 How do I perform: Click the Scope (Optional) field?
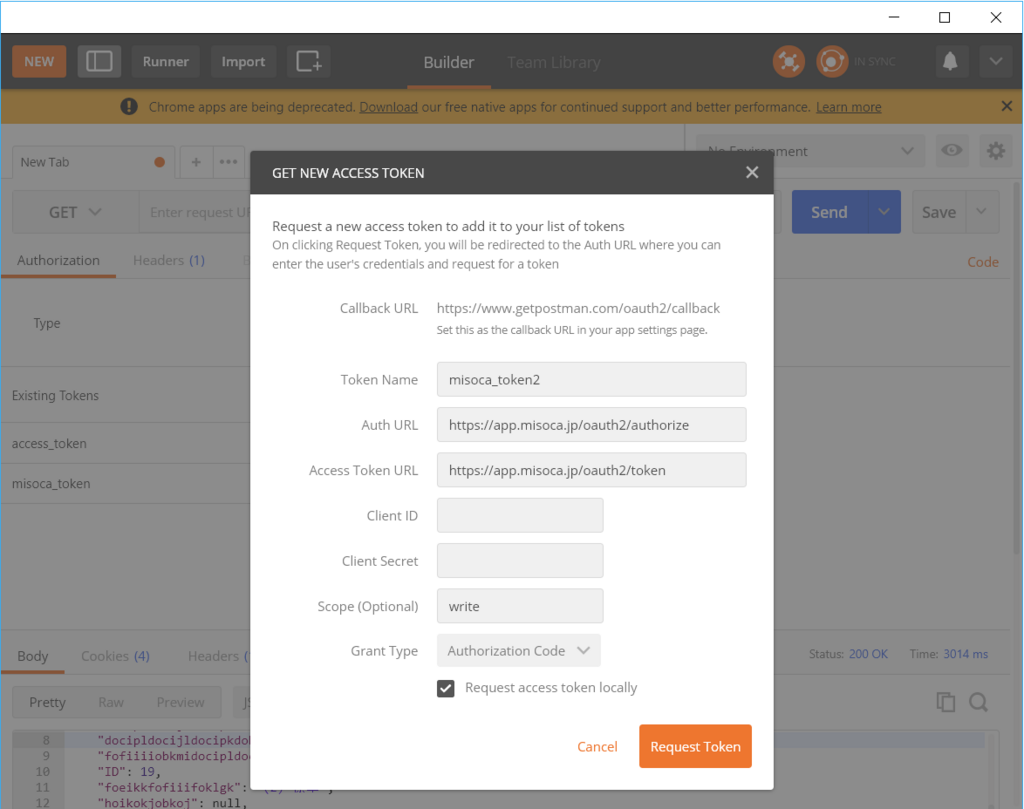pyautogui.click(x=520, y=607)
